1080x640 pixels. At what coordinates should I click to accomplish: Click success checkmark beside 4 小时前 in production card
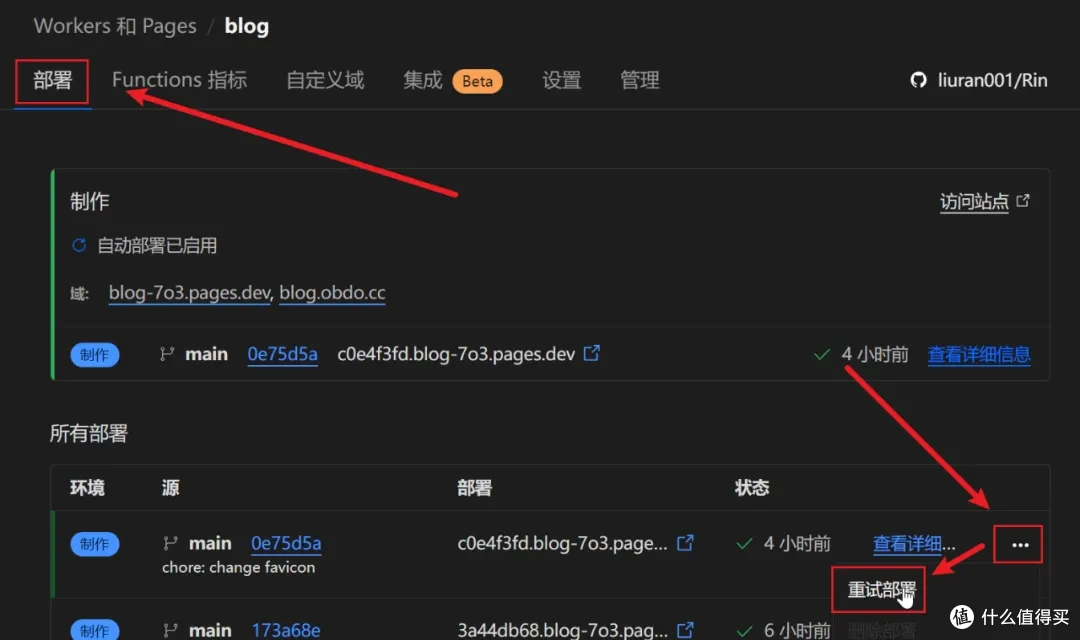pos(822,355)
